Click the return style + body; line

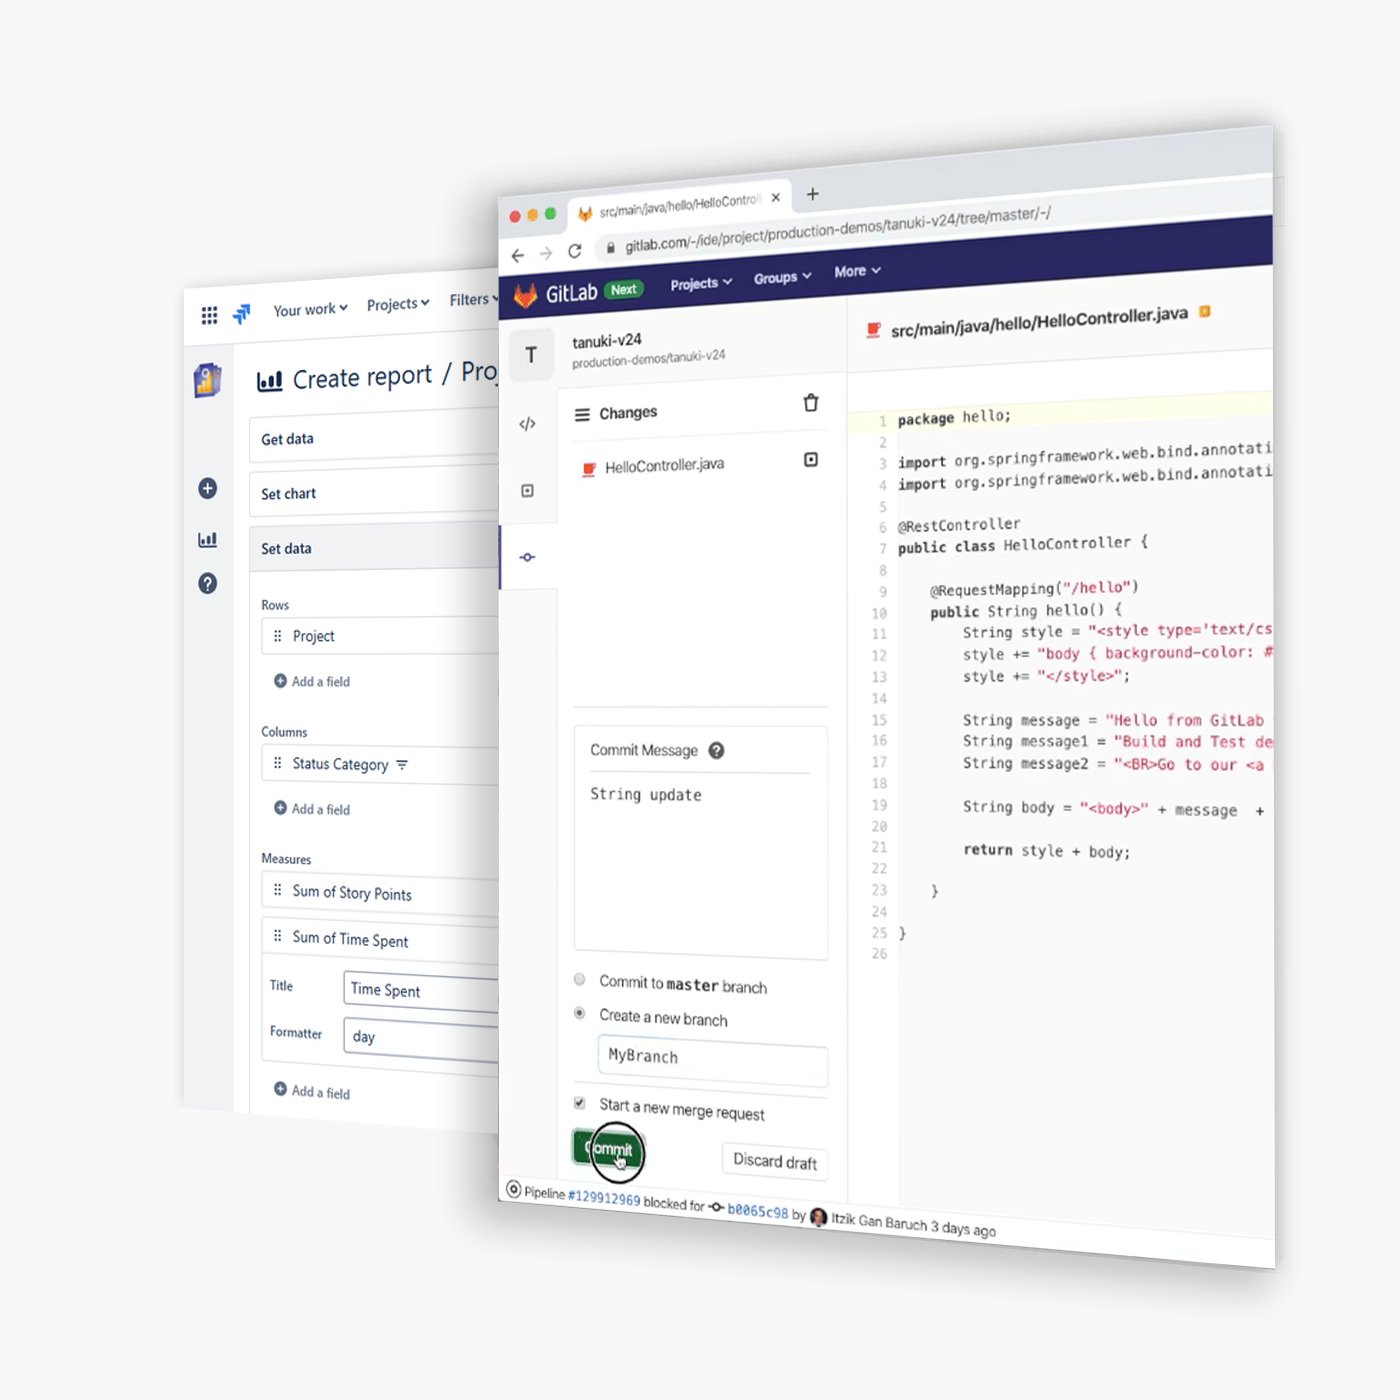click(x=1046, y=851)
